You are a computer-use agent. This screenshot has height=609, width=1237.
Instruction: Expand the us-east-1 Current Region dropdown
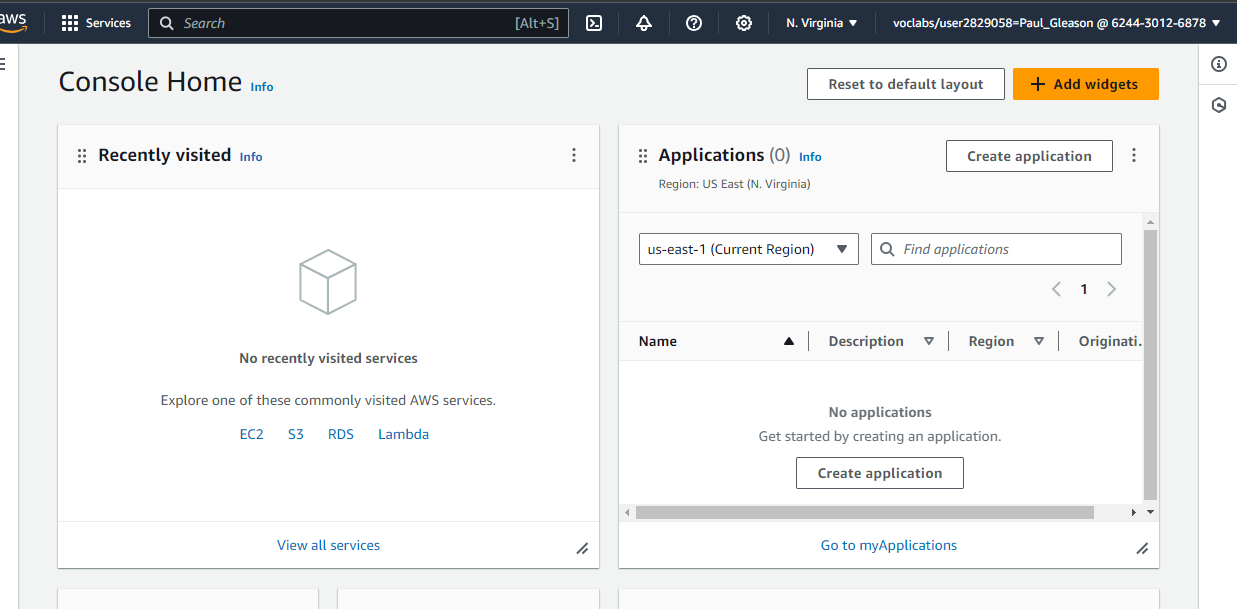point(748,249)
